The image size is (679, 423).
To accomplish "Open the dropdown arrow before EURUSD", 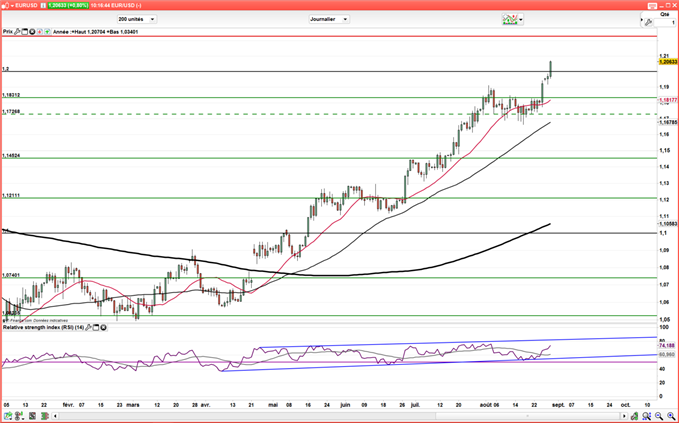I will (x=12, y=6).
